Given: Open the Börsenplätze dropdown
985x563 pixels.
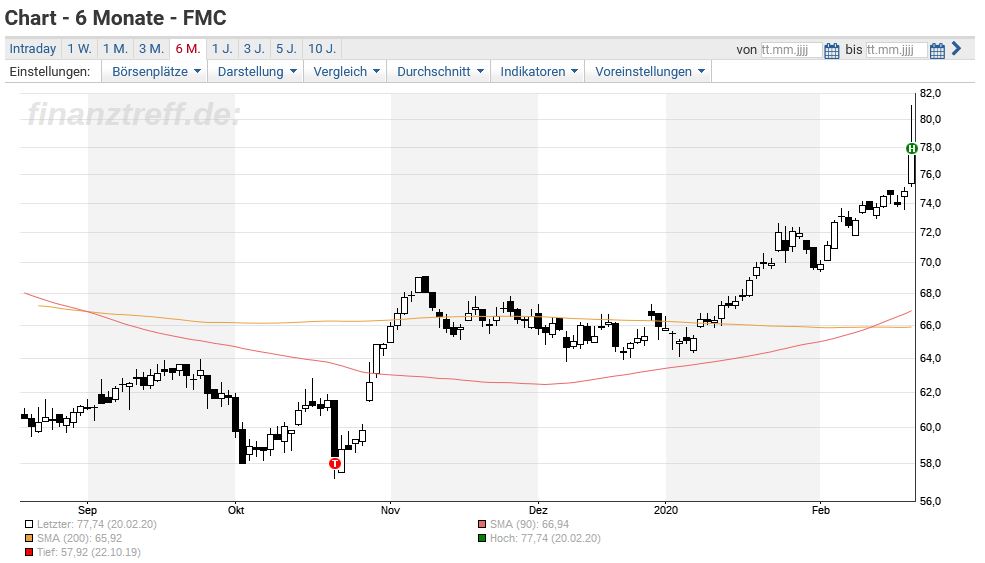Looking at the screenshot, I should [156, 72].
